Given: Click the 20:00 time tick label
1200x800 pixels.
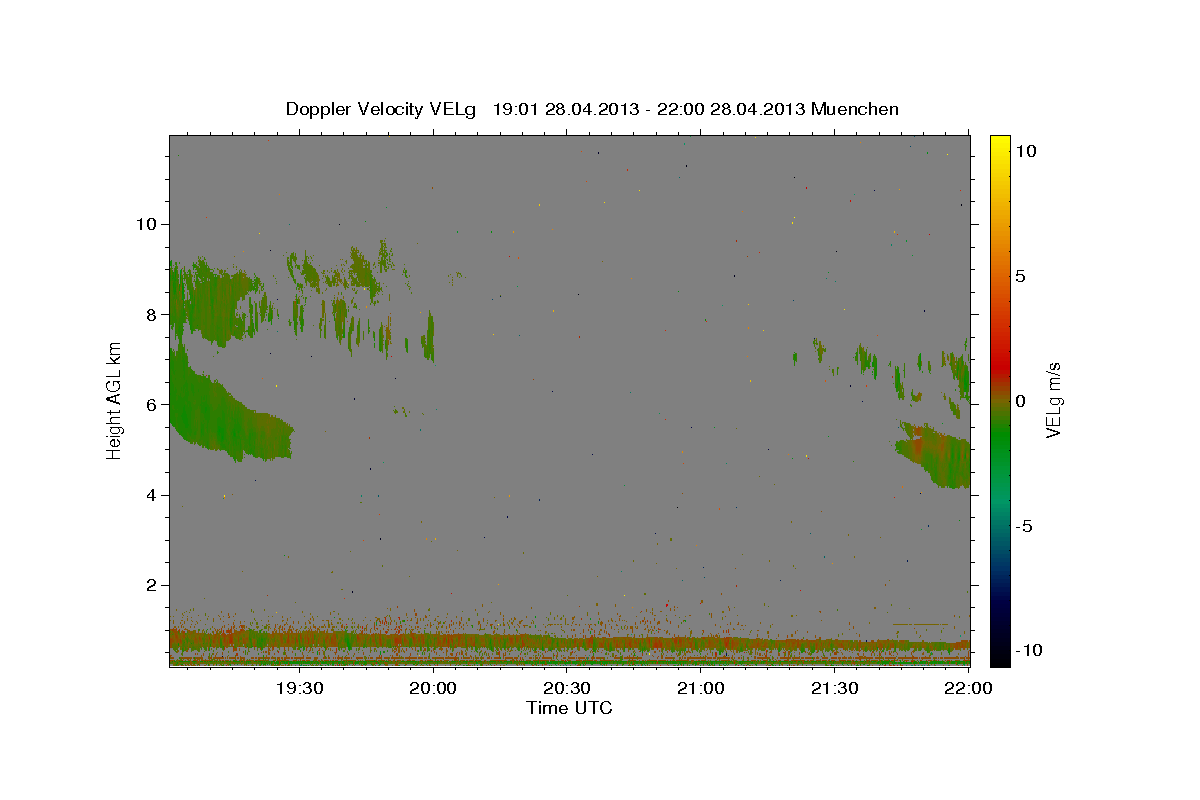Looking at the screenshot, I should tap(433, 688).
